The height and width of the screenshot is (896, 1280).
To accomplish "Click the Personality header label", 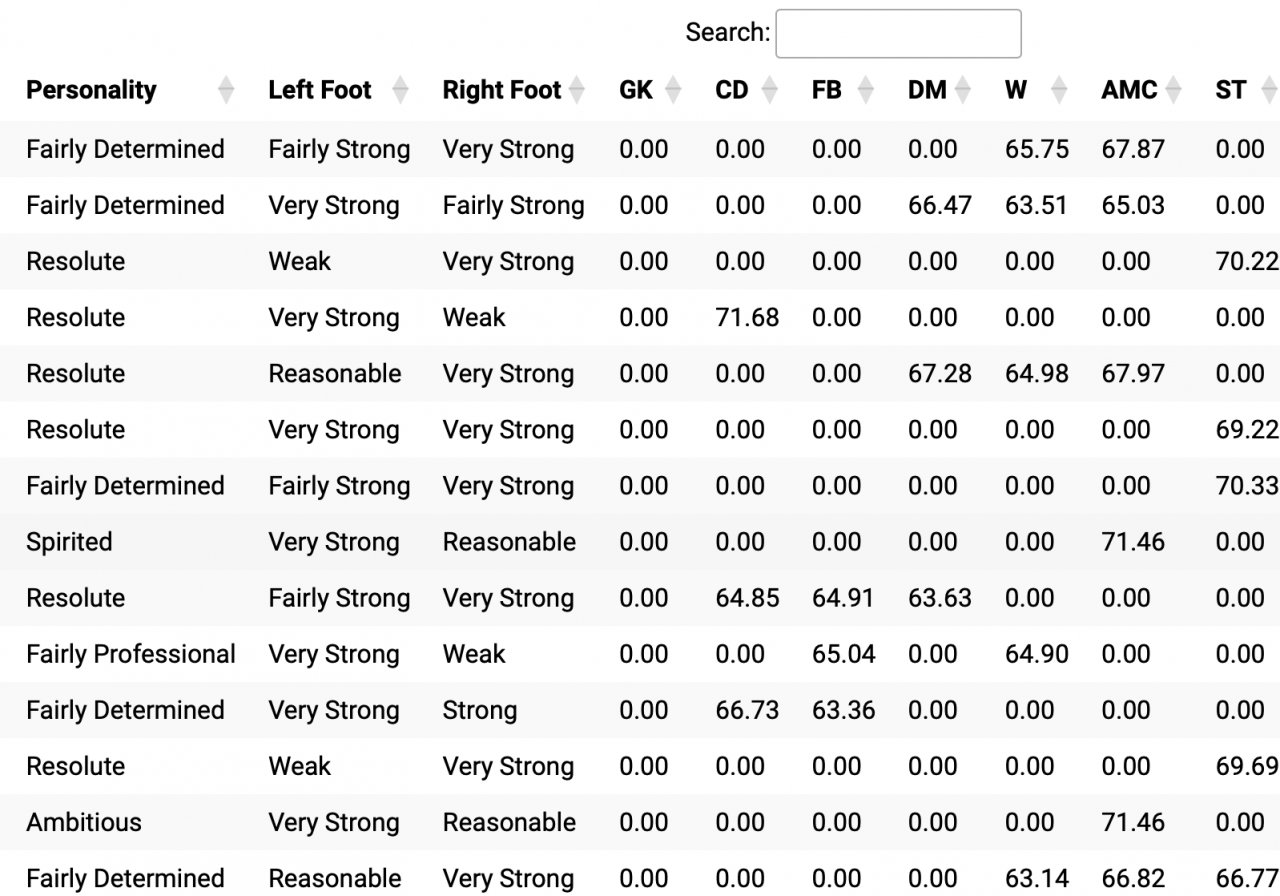I will 91,90.
